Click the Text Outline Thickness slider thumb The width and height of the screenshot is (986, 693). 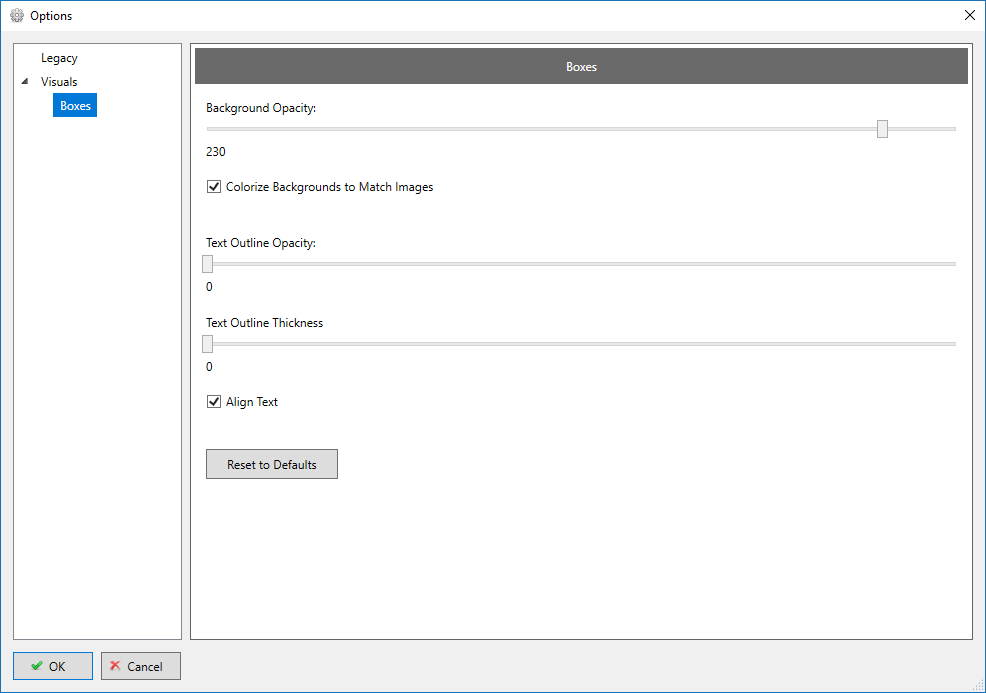[x=208, y=344]
